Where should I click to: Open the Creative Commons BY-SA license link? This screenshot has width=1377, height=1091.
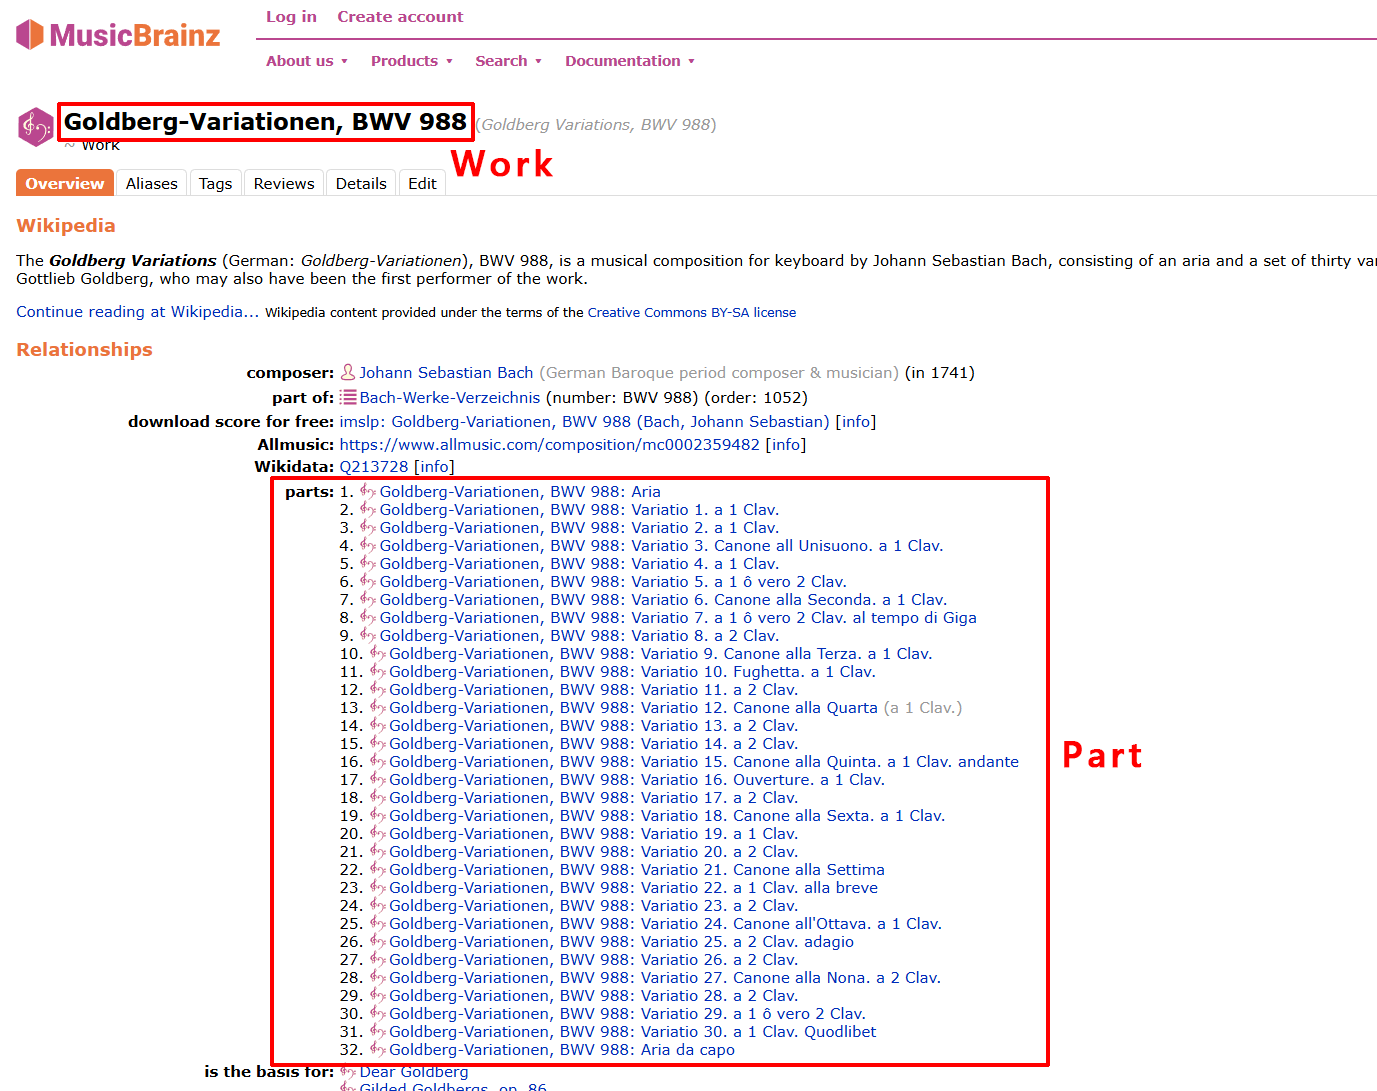692,313
